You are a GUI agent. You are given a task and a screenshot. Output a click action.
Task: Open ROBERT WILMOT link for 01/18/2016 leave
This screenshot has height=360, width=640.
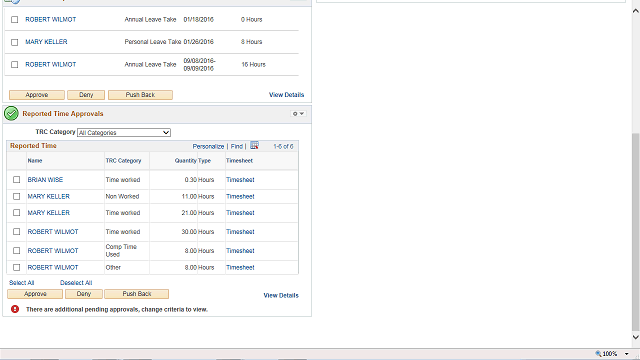pyautogui.click(x=51, y=20)
